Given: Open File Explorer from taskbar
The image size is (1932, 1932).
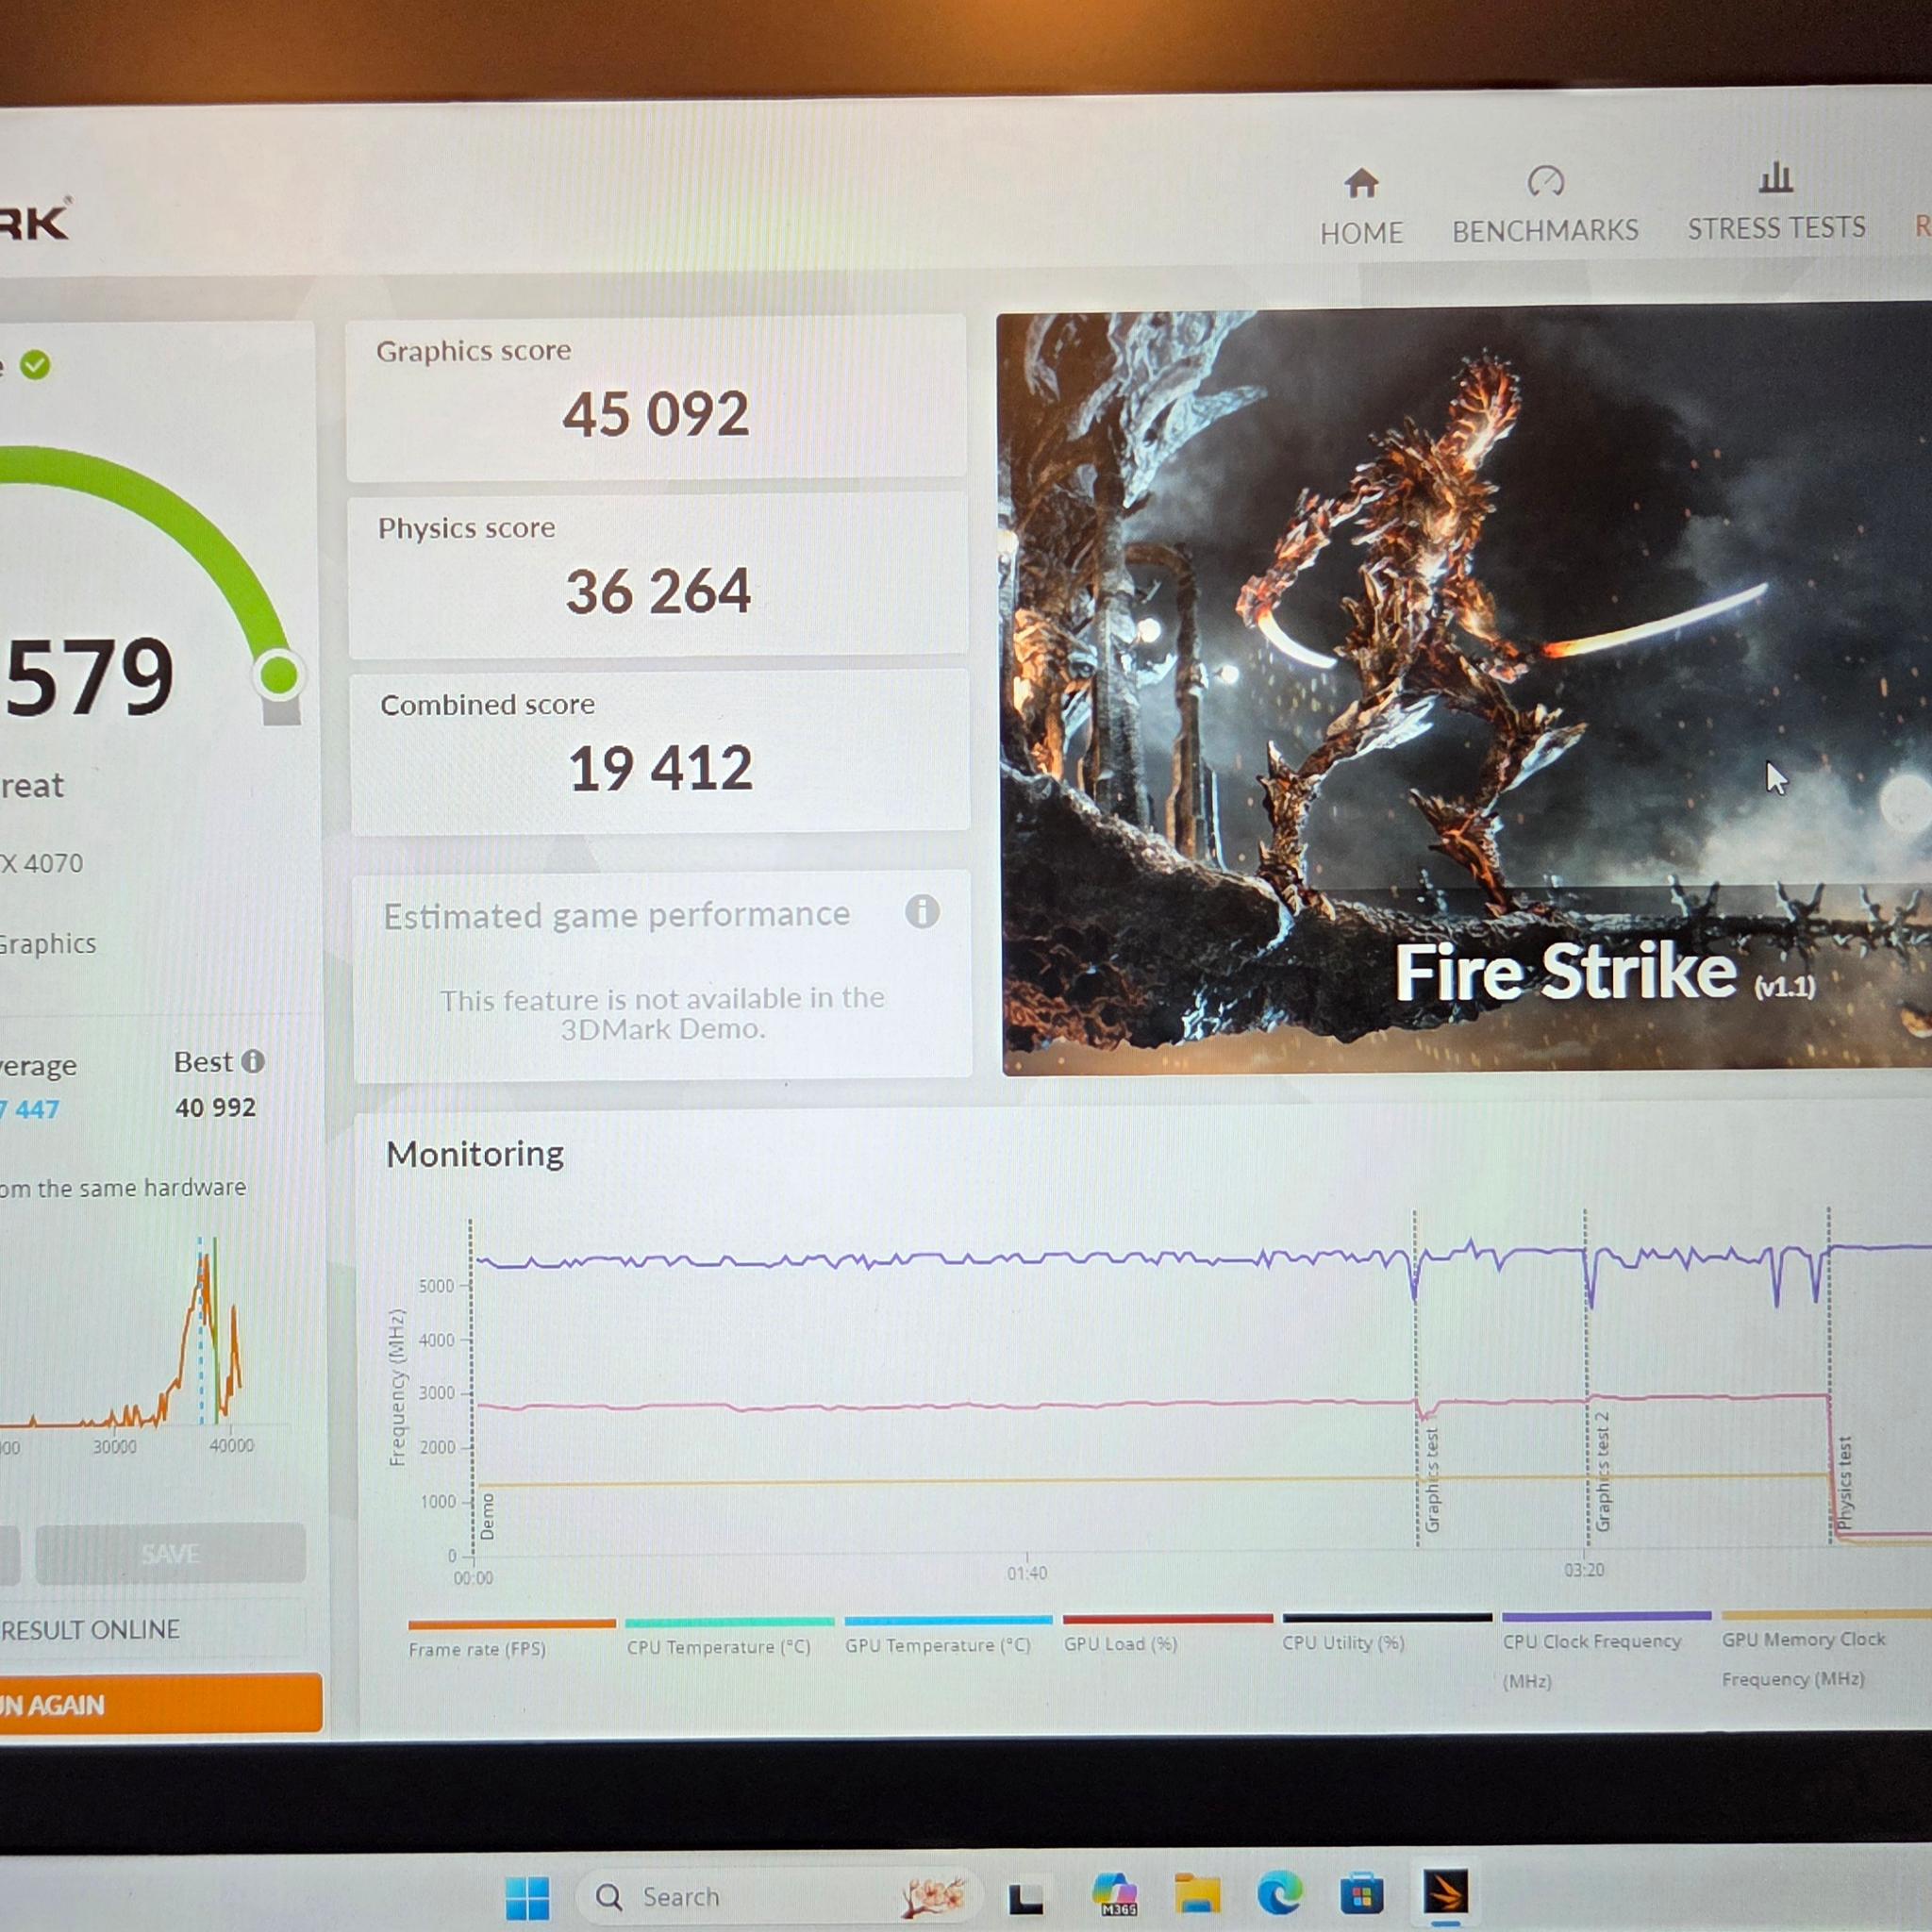Looking at the screenshot, I should [x=1197, y=1894].
